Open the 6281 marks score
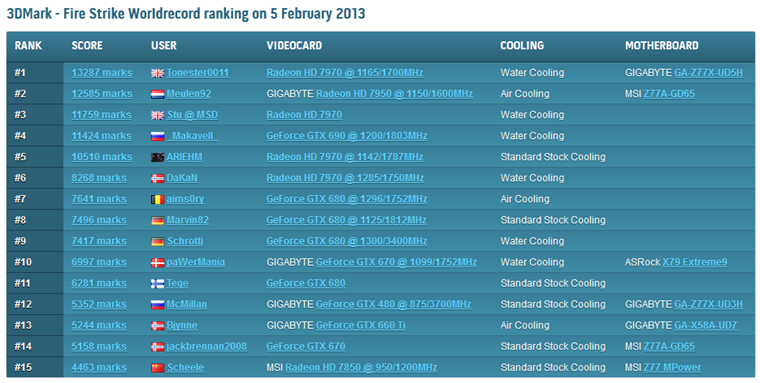The height and width of the screenshot is (383, 760). coord(99,283)
